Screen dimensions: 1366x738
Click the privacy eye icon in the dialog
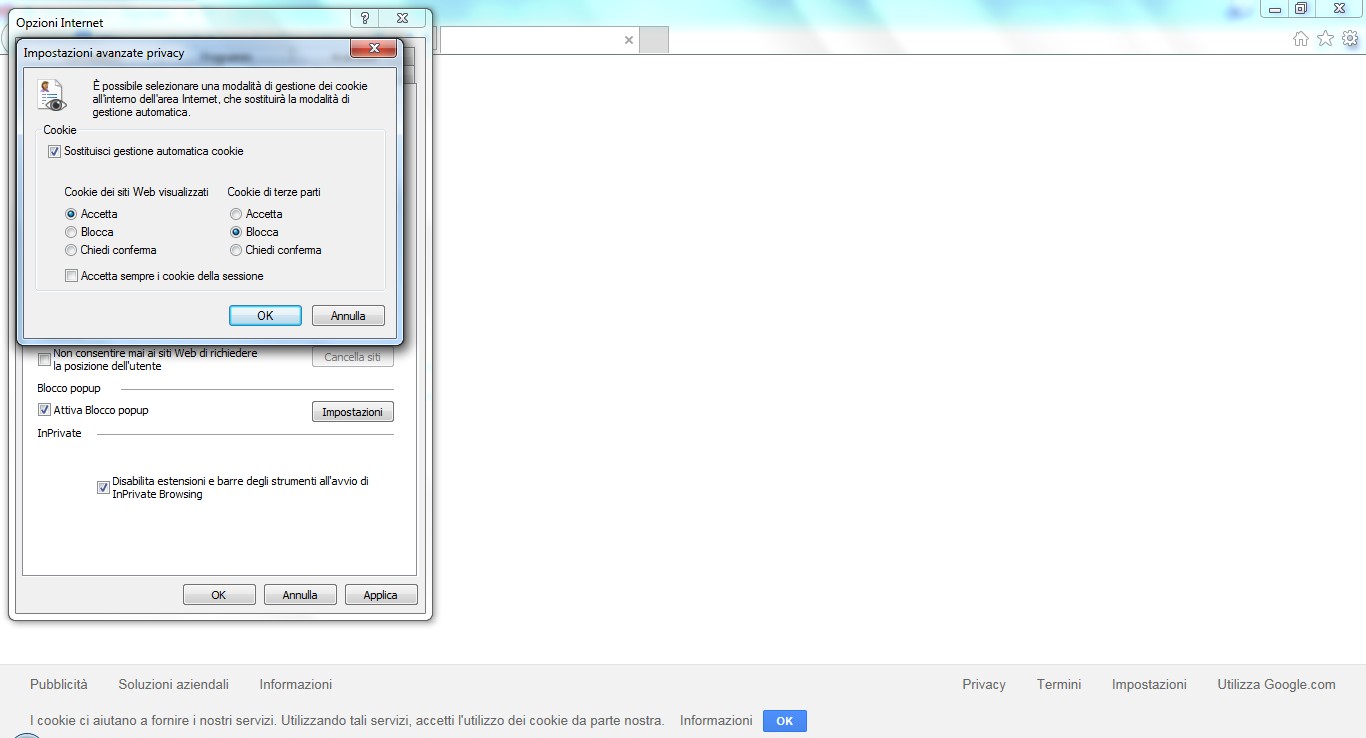50,93
